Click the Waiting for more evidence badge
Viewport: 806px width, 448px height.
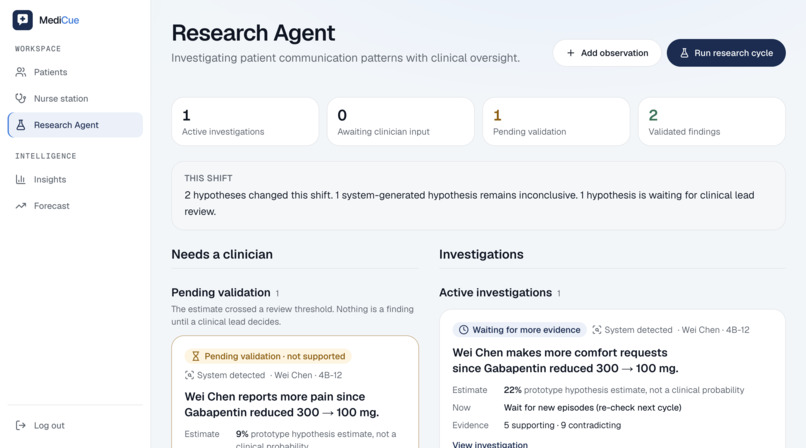point(519,330)
